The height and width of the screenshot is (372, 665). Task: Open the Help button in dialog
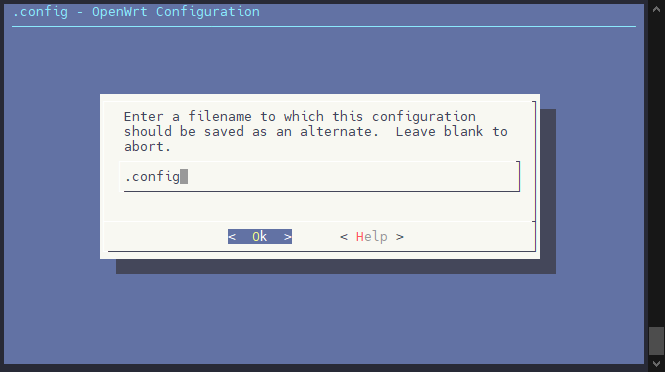point(372,236)
